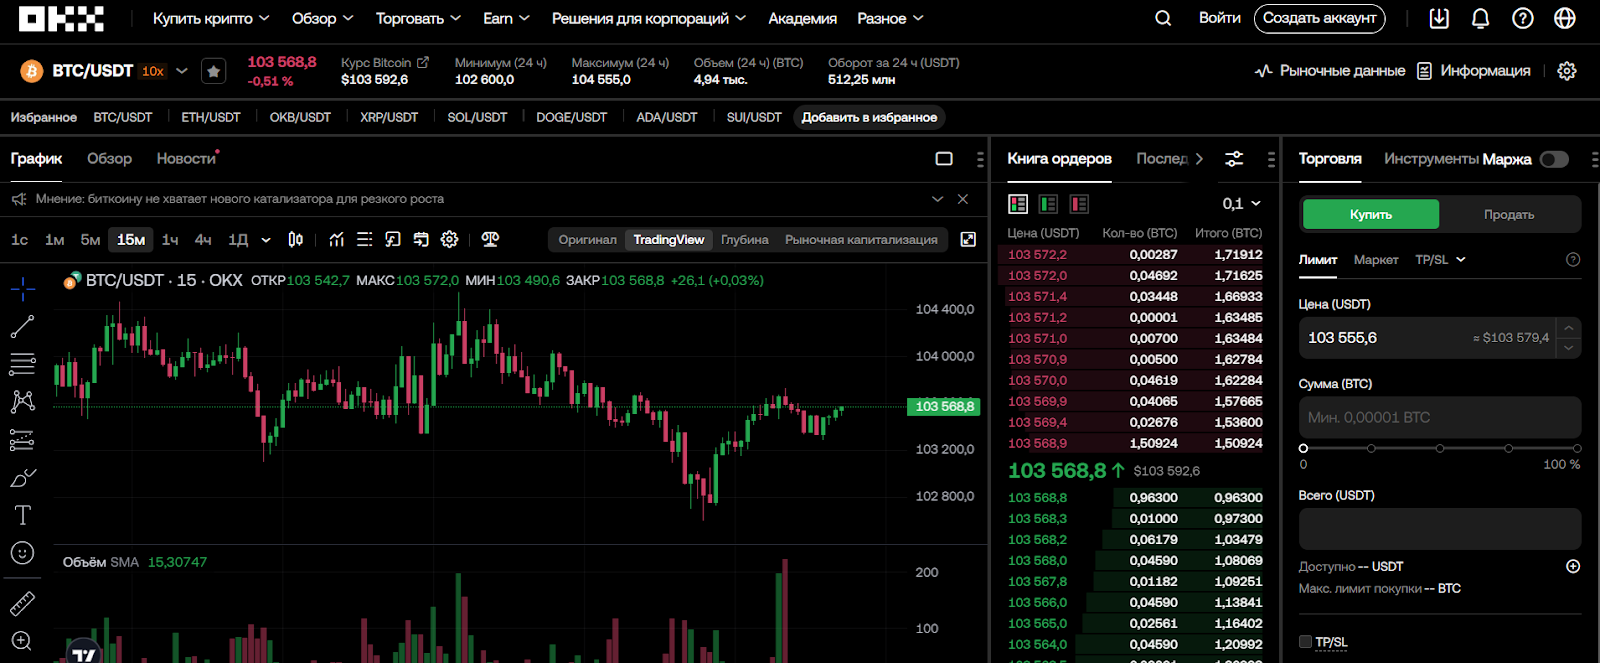Select the brush drawing tool

22,478
